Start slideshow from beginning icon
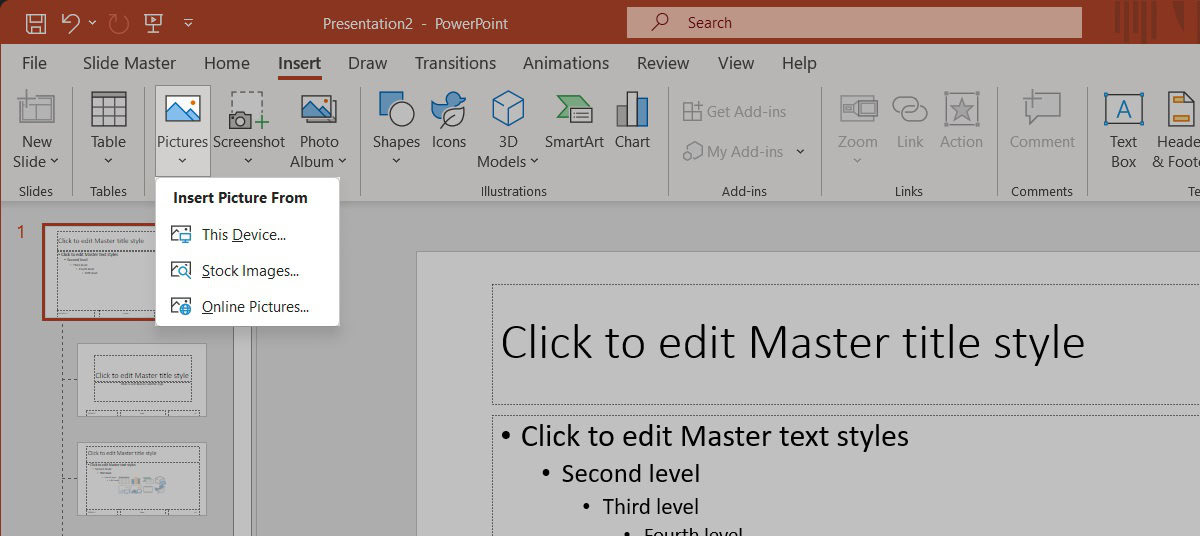1200x536 pixels. click(x=153, y=23)
